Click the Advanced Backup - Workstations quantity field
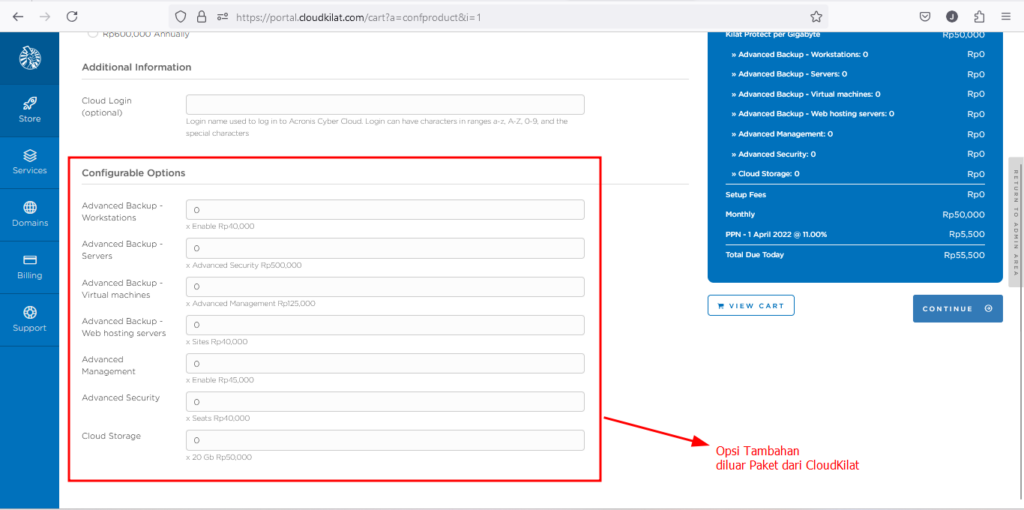This screenshot has height=510, width=1024. 385,210
